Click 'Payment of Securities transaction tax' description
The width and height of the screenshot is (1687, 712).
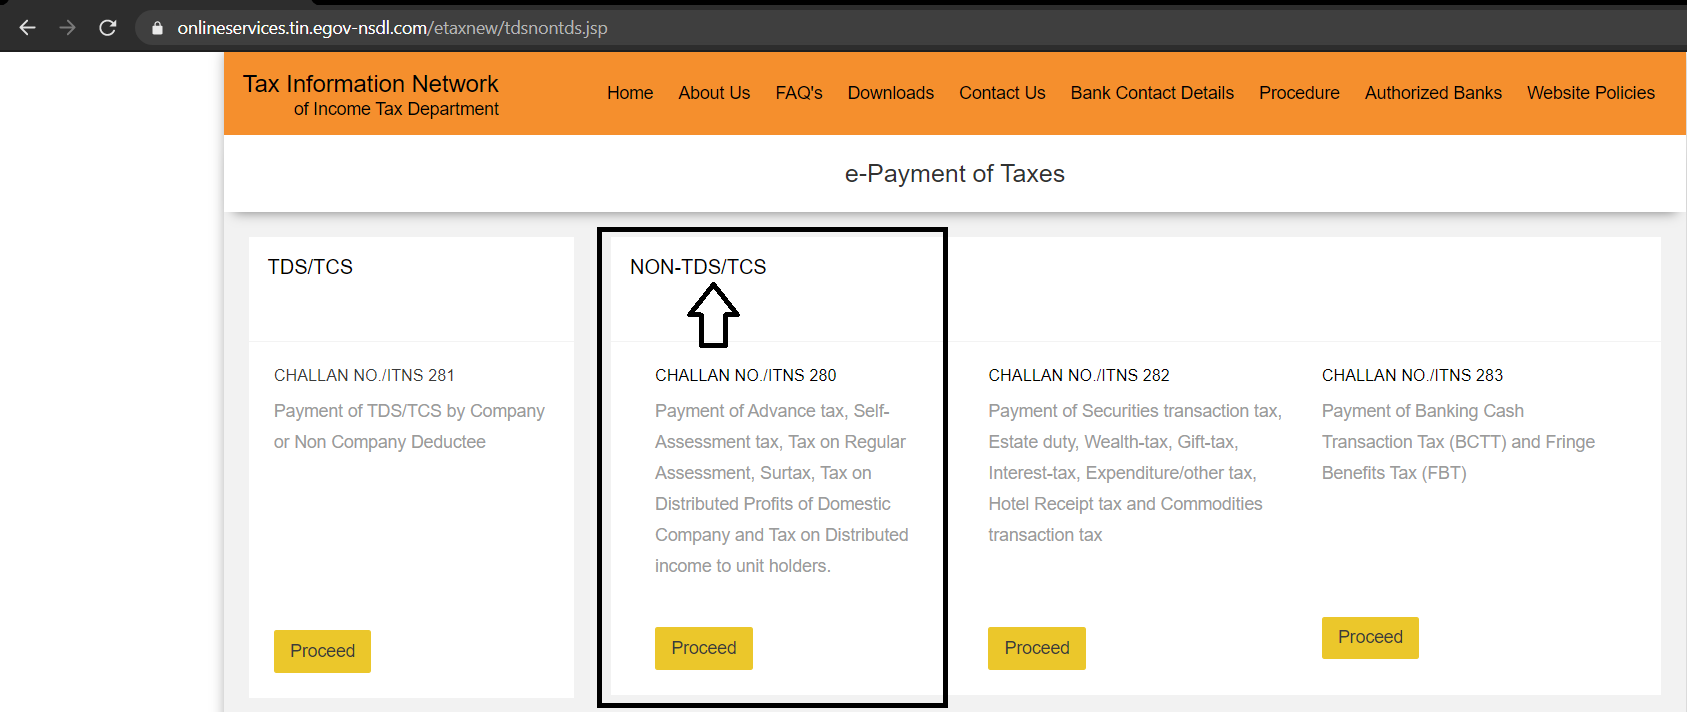click(x=1135, y=473)
